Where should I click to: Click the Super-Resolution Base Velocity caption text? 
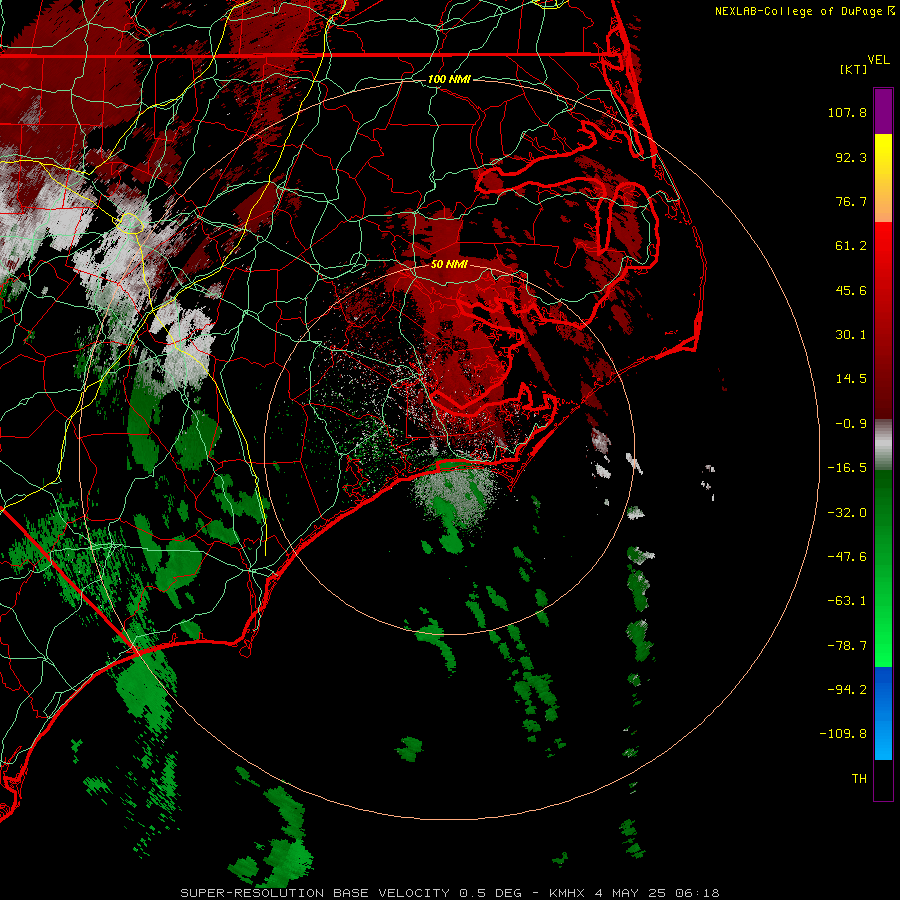pyautogui.click(x=450, y=893)
